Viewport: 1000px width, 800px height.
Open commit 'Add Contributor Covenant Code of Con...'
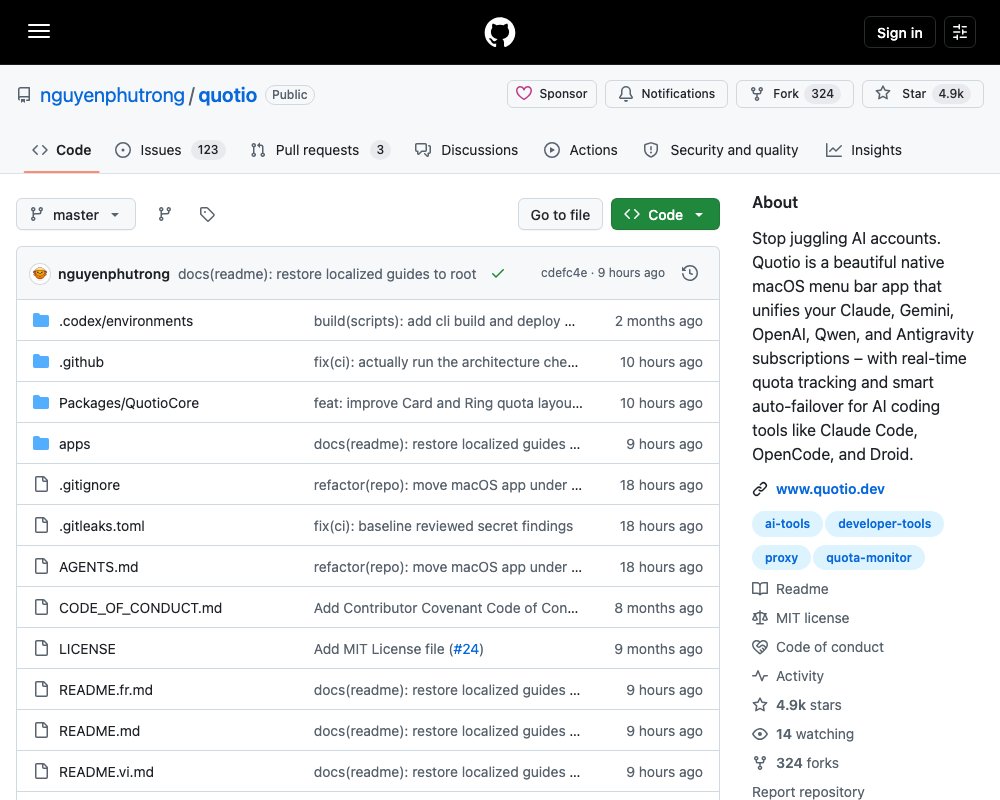coord(446,607)
